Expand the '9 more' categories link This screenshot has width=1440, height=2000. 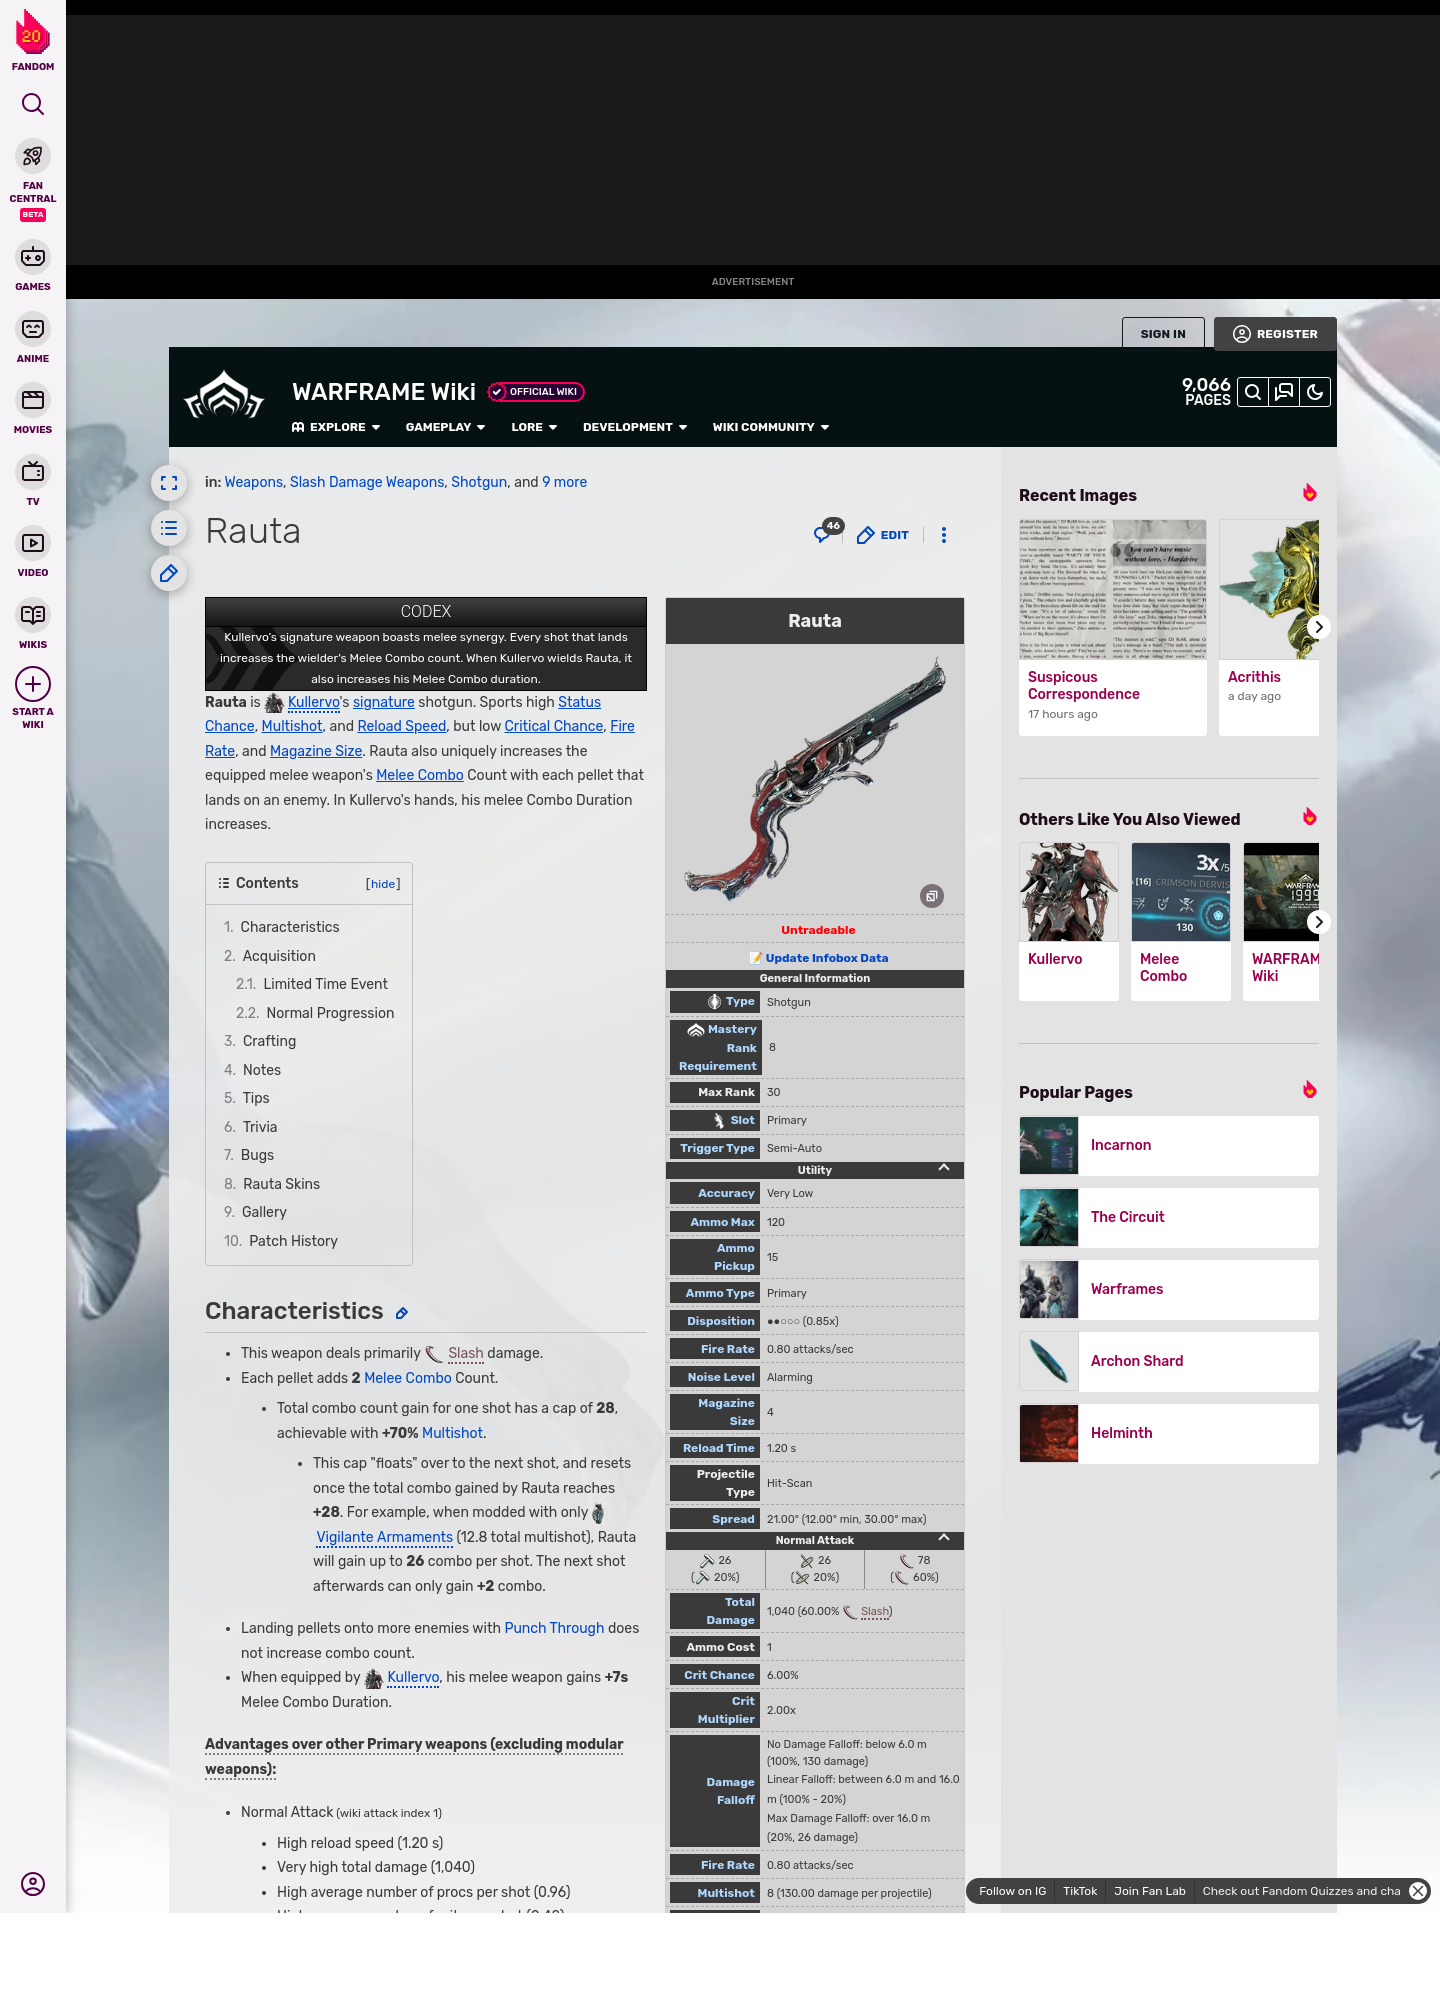pyautogui.click(x=565, y=482)
